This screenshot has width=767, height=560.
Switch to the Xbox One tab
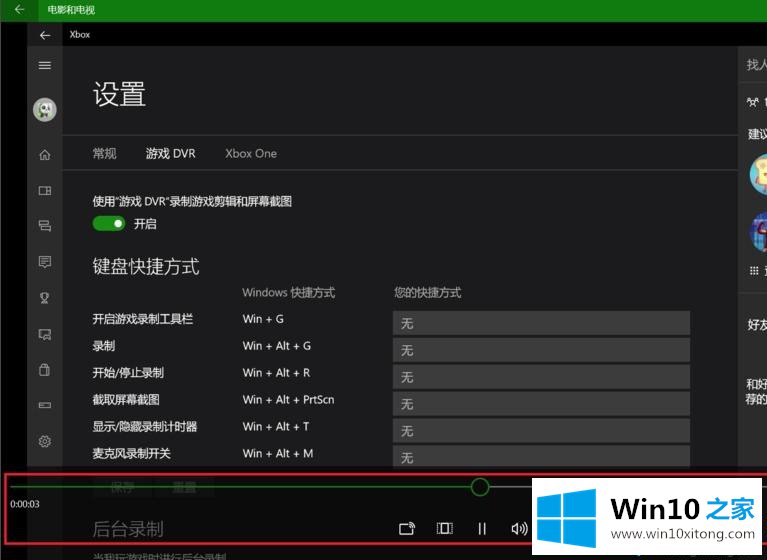pos(251,154)
